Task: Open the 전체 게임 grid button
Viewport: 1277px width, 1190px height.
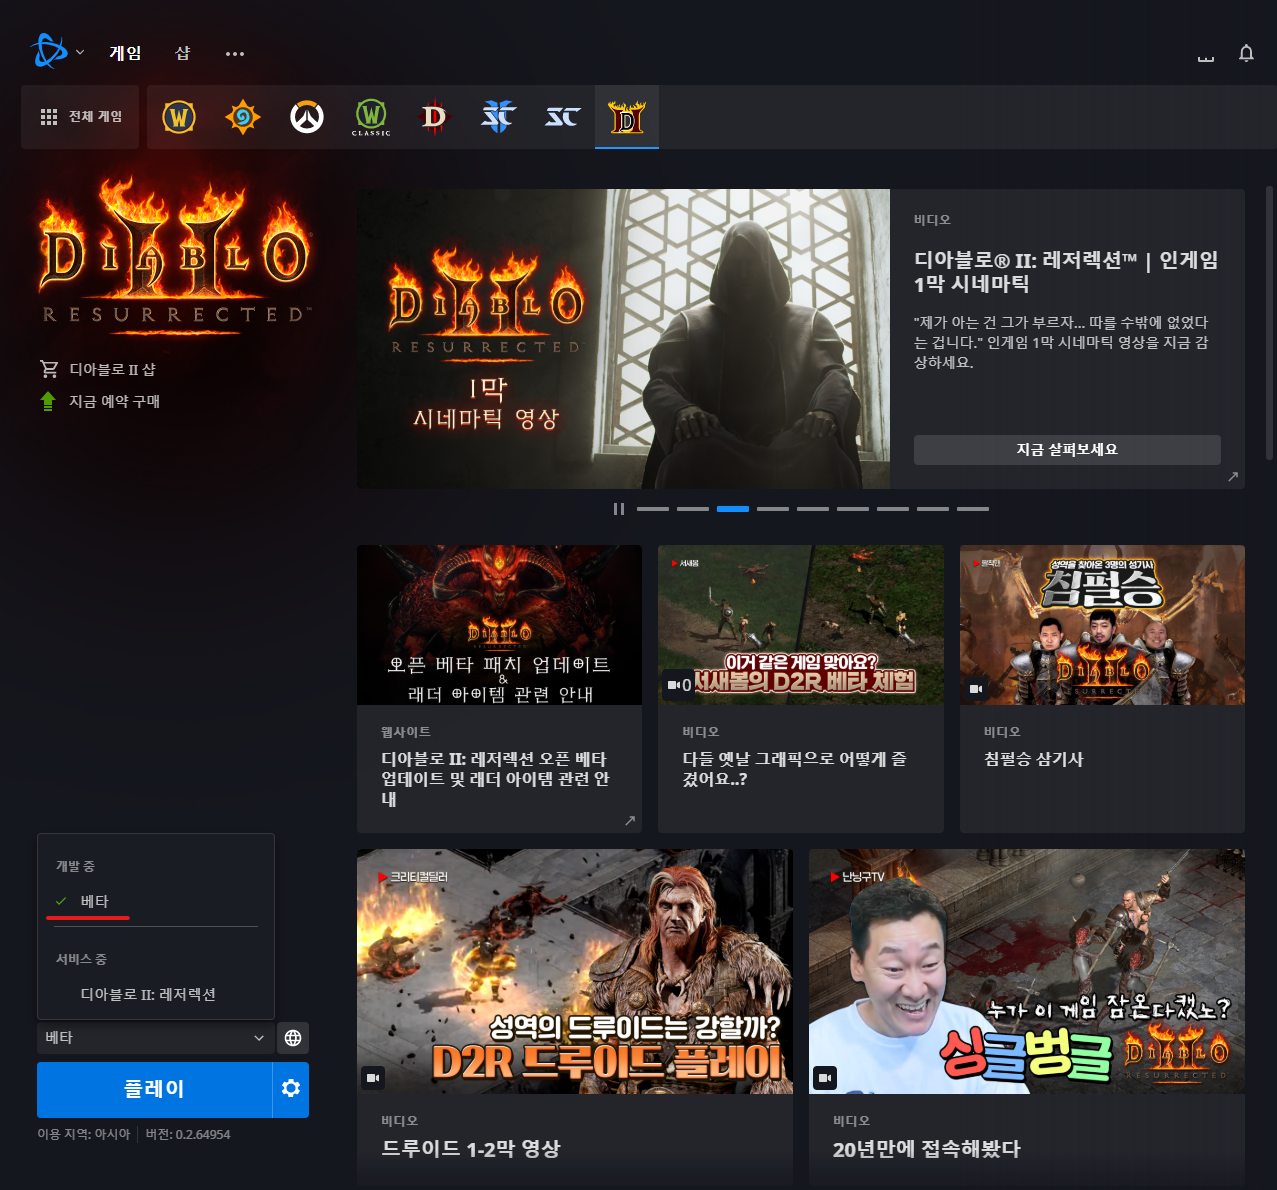Action: point(80,117)
